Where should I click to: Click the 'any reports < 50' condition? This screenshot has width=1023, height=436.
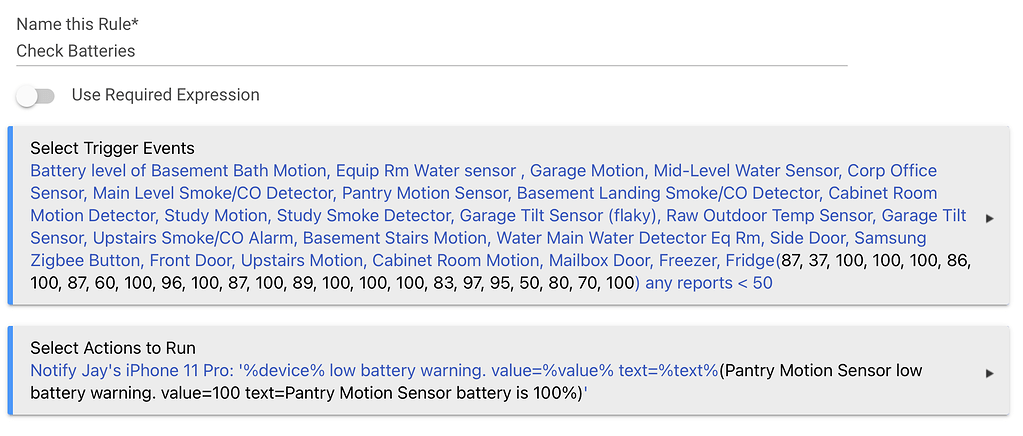708,283
